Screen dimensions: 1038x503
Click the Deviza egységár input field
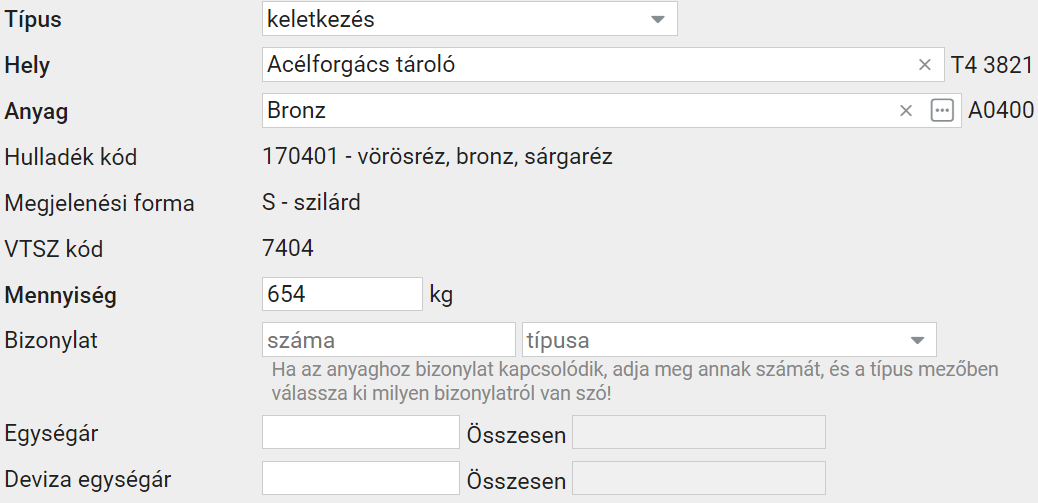point(361,478)
